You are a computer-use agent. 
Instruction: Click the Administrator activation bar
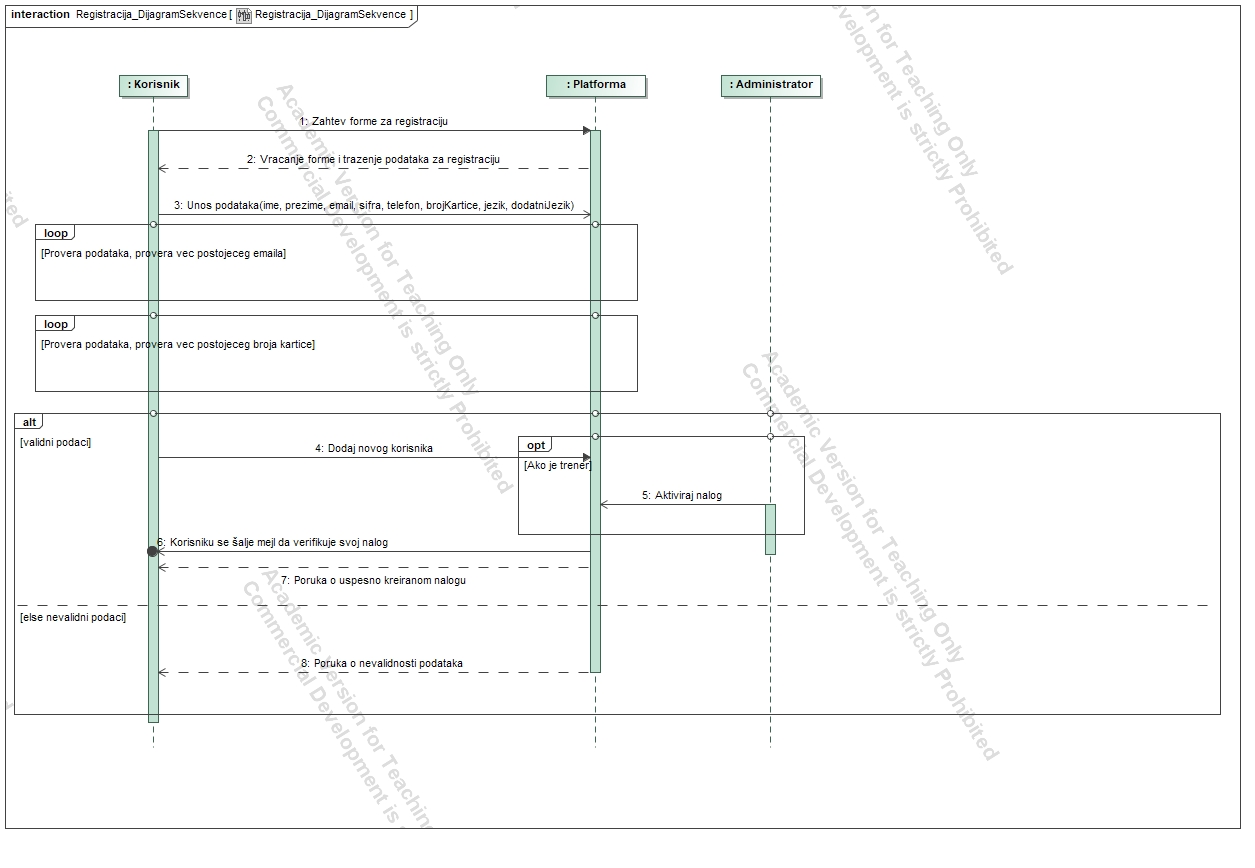[x=770, y=529]
